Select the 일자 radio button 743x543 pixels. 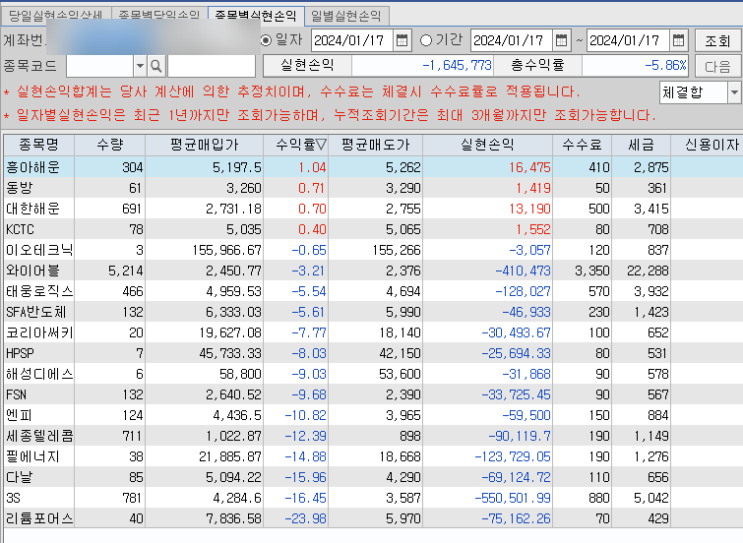point(266,41)
